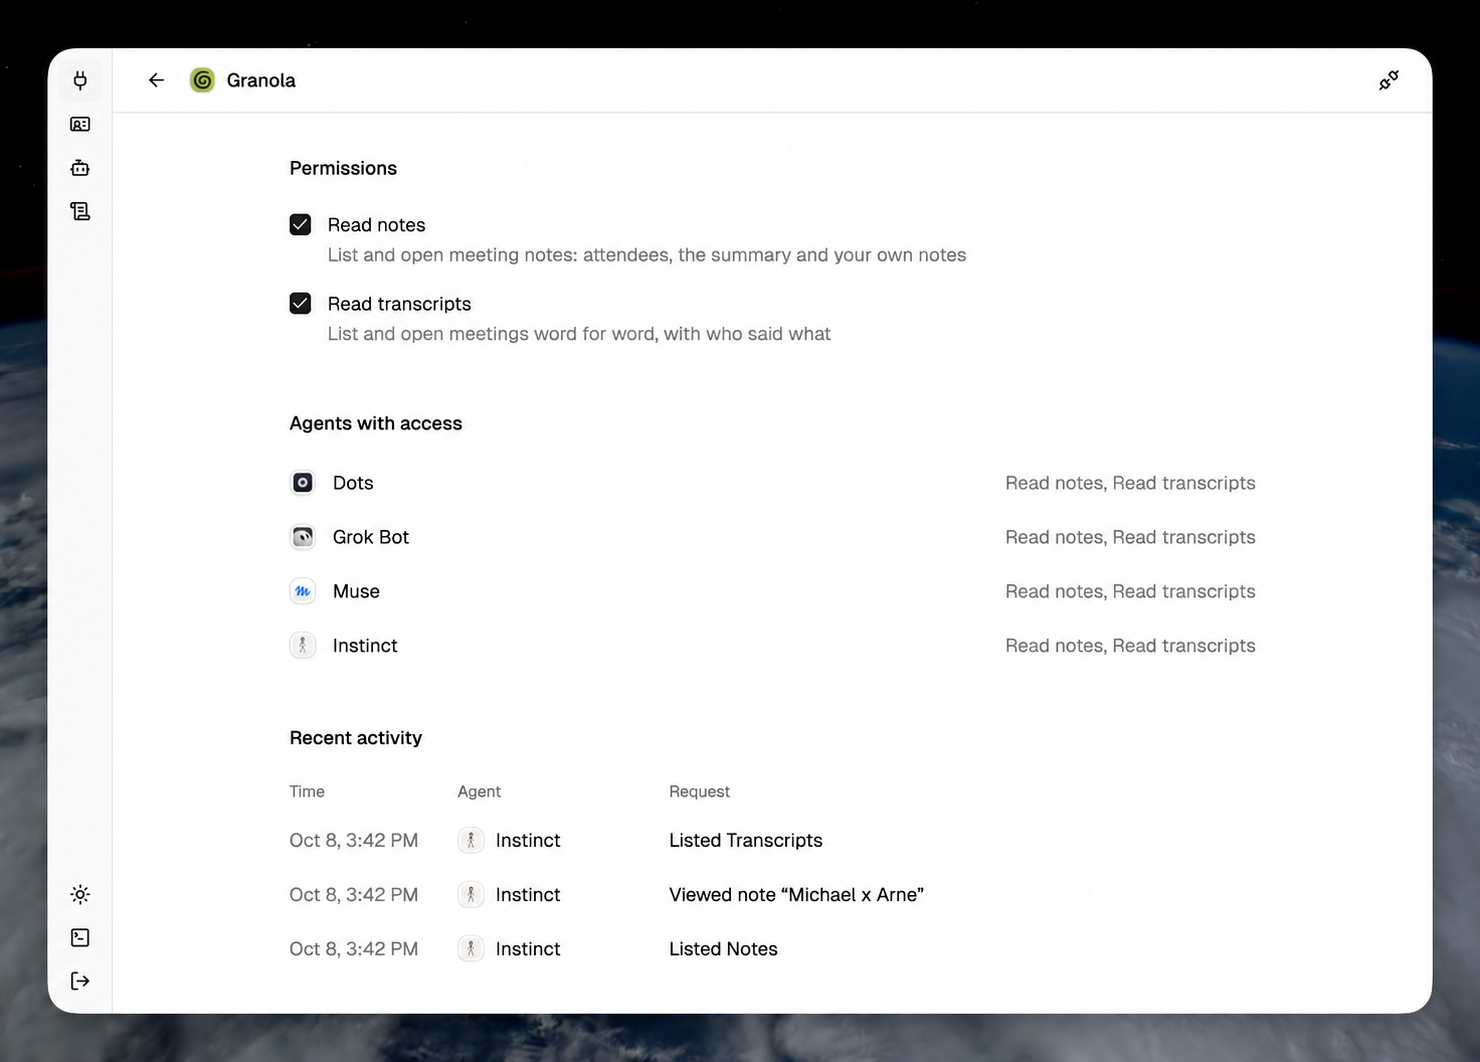Screen dimensions: 1480x1062
Task: Click the Muse agent icon
Action: 302,591
